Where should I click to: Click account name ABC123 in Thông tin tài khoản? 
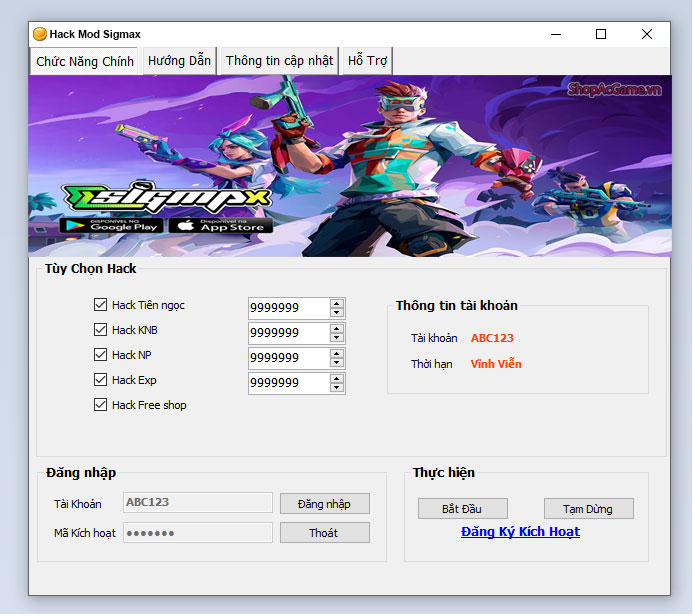[492, 338]
